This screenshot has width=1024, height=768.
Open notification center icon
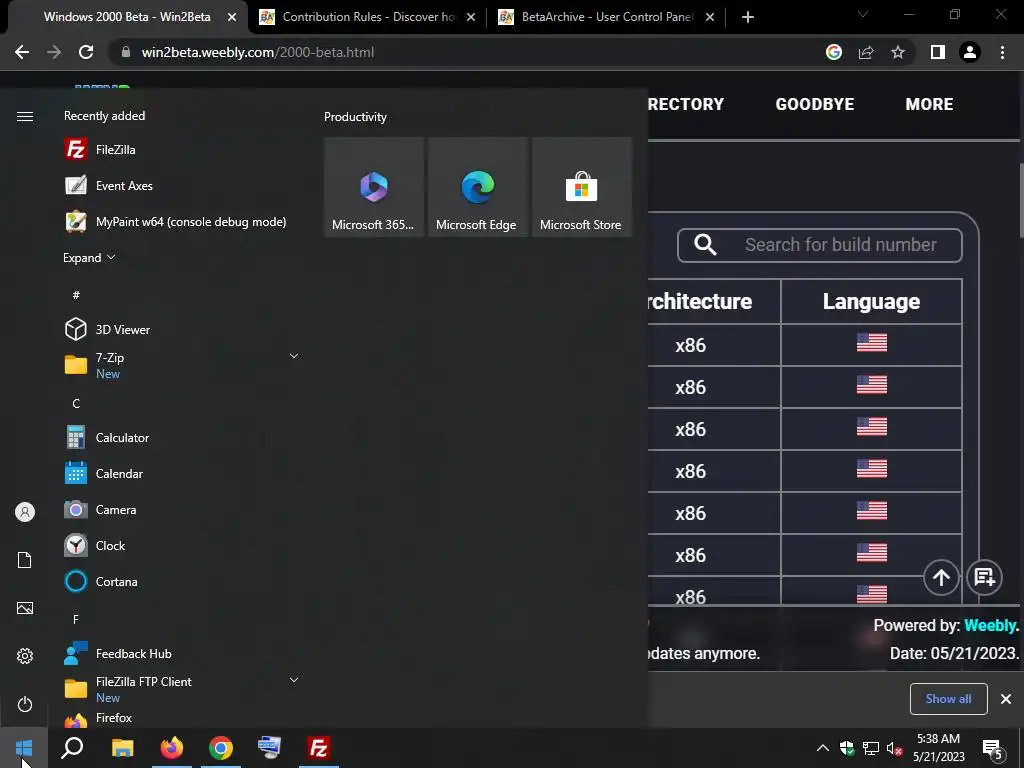click(993, 748)
